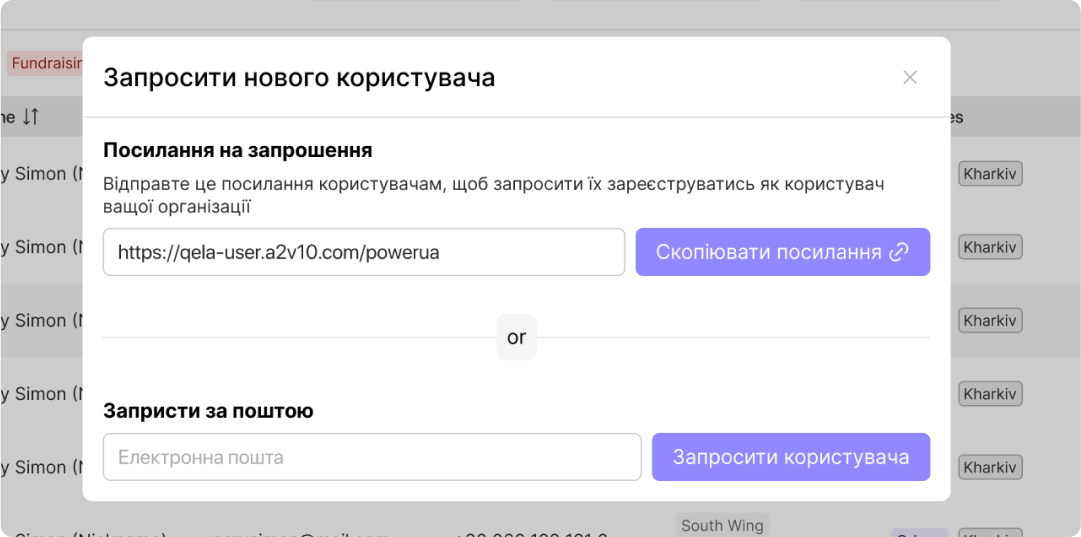Click the Kharkiv tag just above the bottom row

point(989,467)
